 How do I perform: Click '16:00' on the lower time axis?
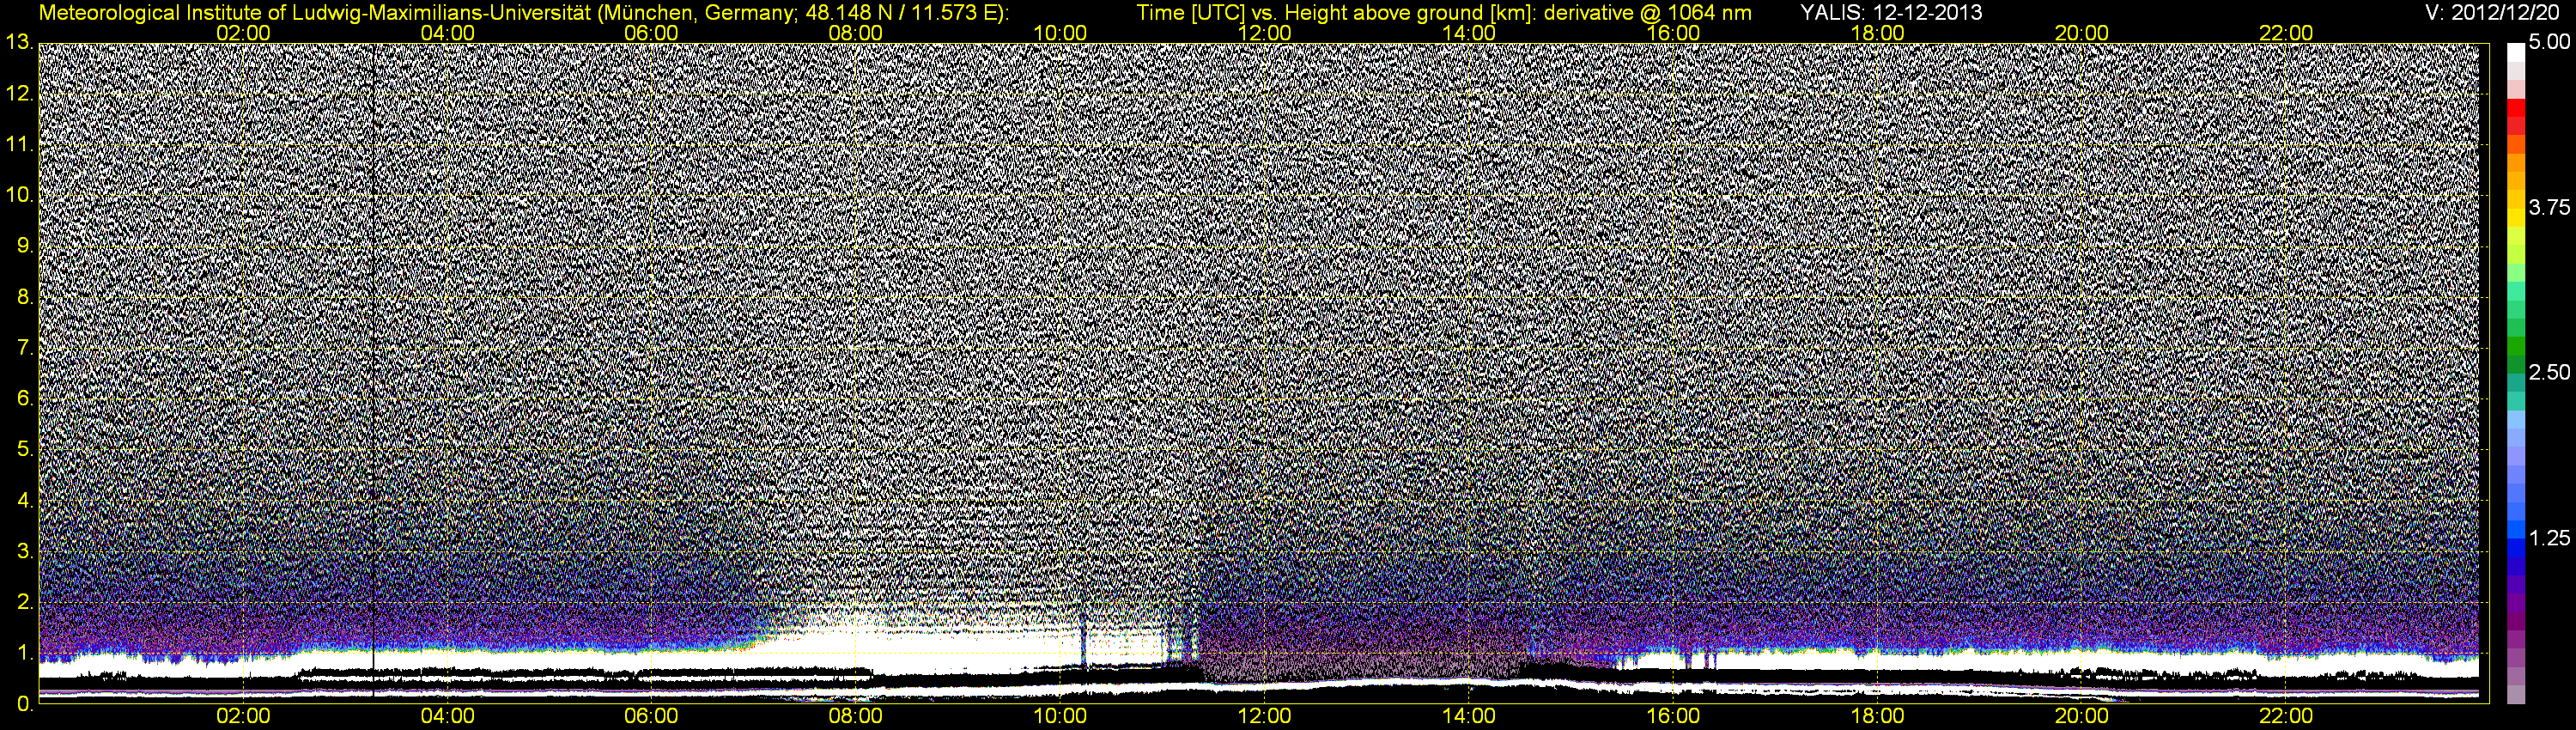point(1673,717)
